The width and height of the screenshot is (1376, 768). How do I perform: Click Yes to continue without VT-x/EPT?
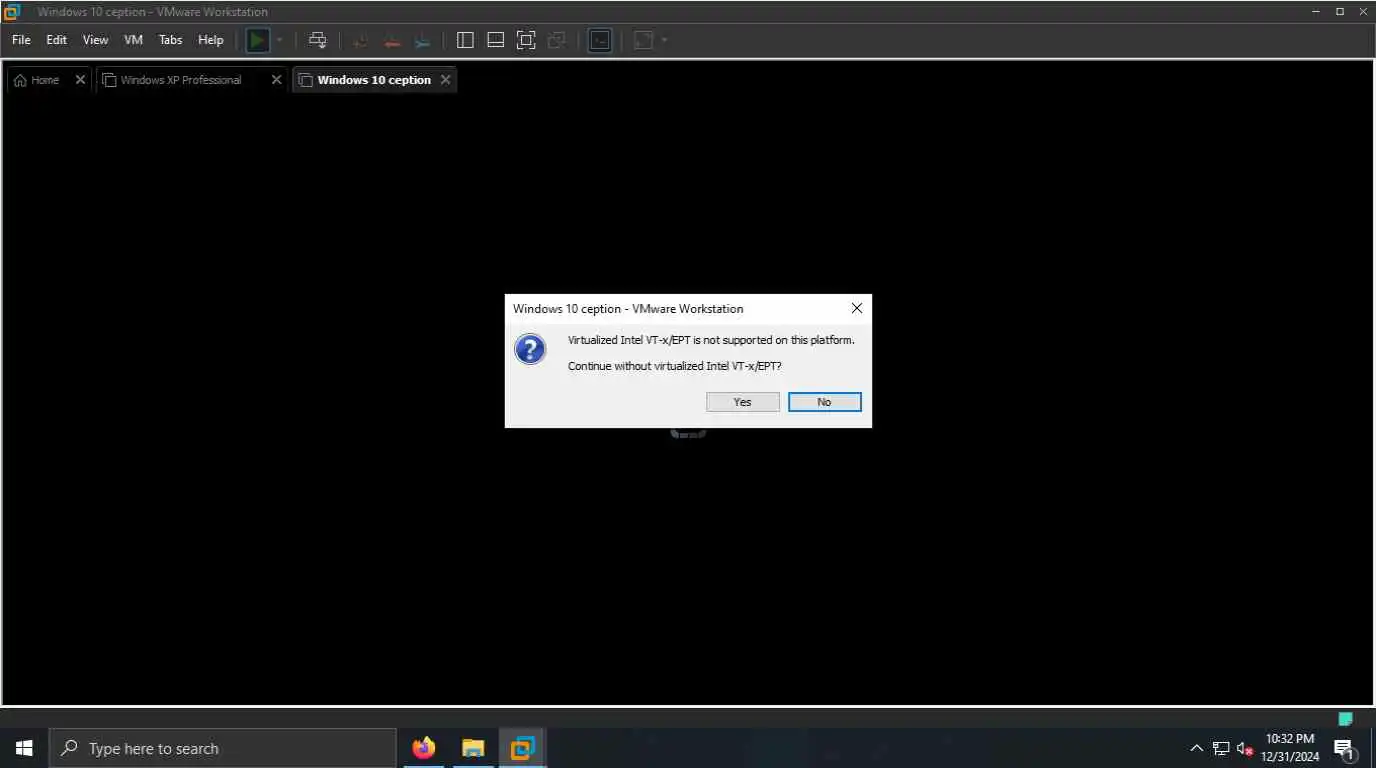[742, 402]
